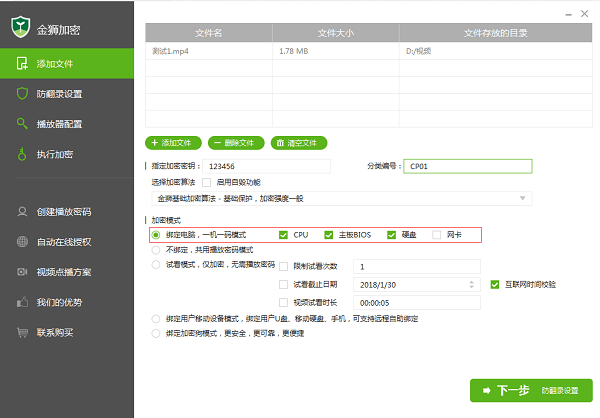Click the 播放器配置 magnifier icon

pos(22,123)
